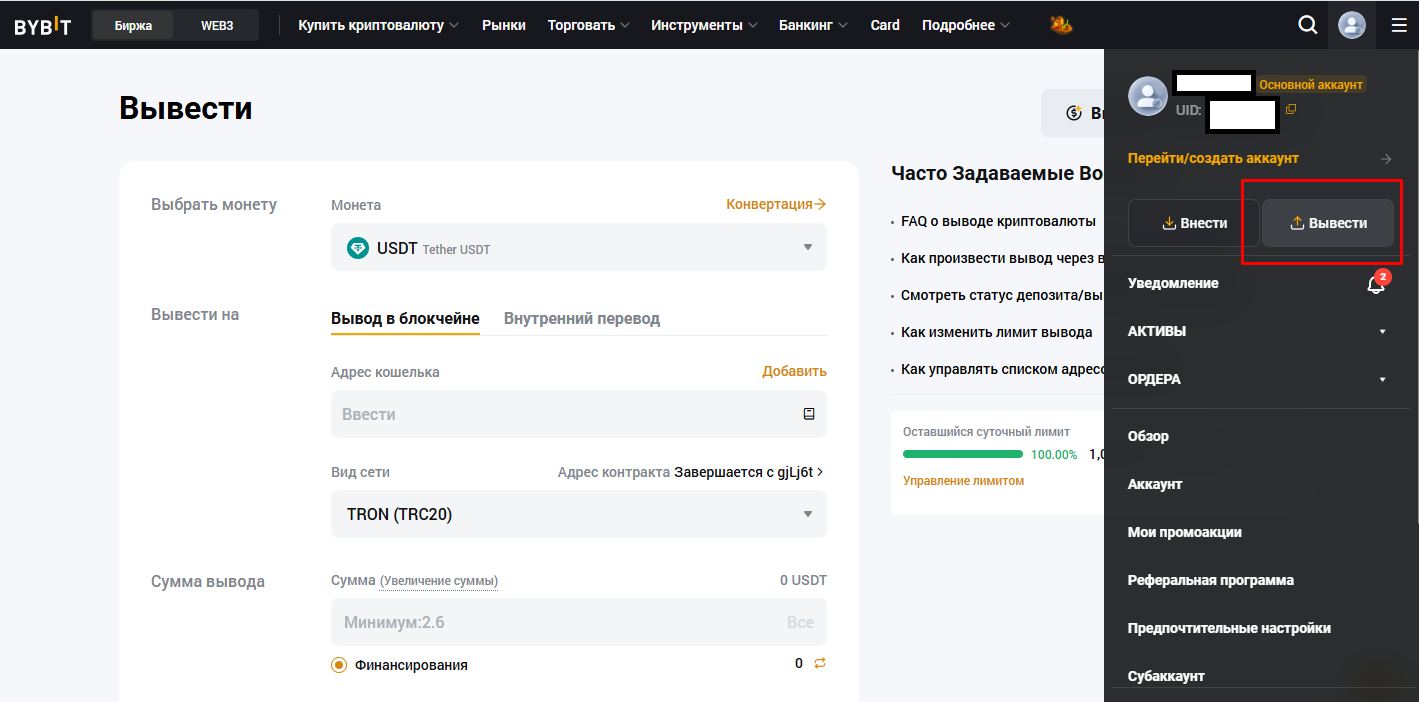The width and height of the screenshot is (1419, 702).
Task: Open the TRON (TRC20) network dropdown
Action: 579,514
